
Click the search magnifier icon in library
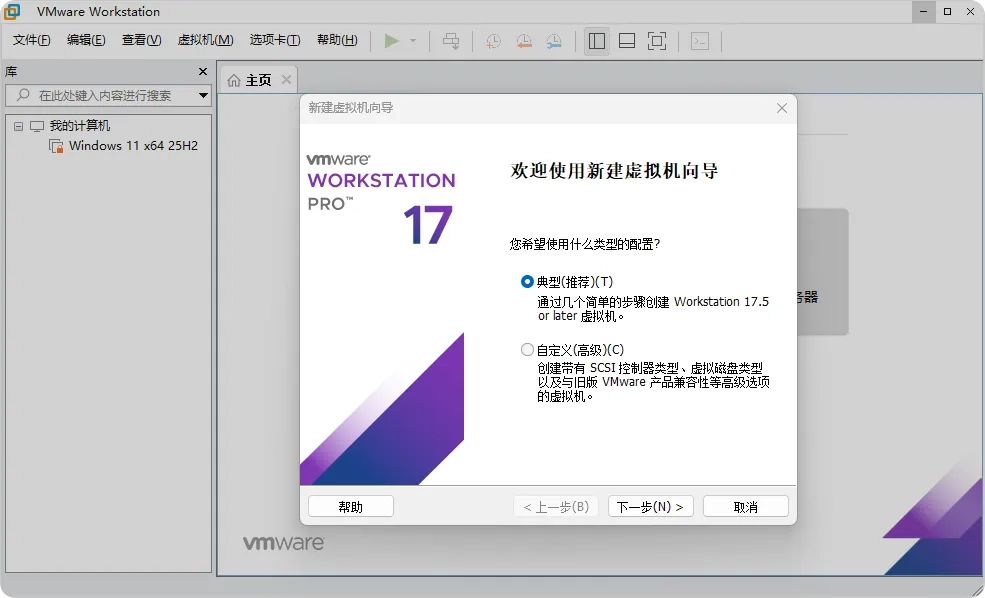pyautogui.click(x=23, y=95)
